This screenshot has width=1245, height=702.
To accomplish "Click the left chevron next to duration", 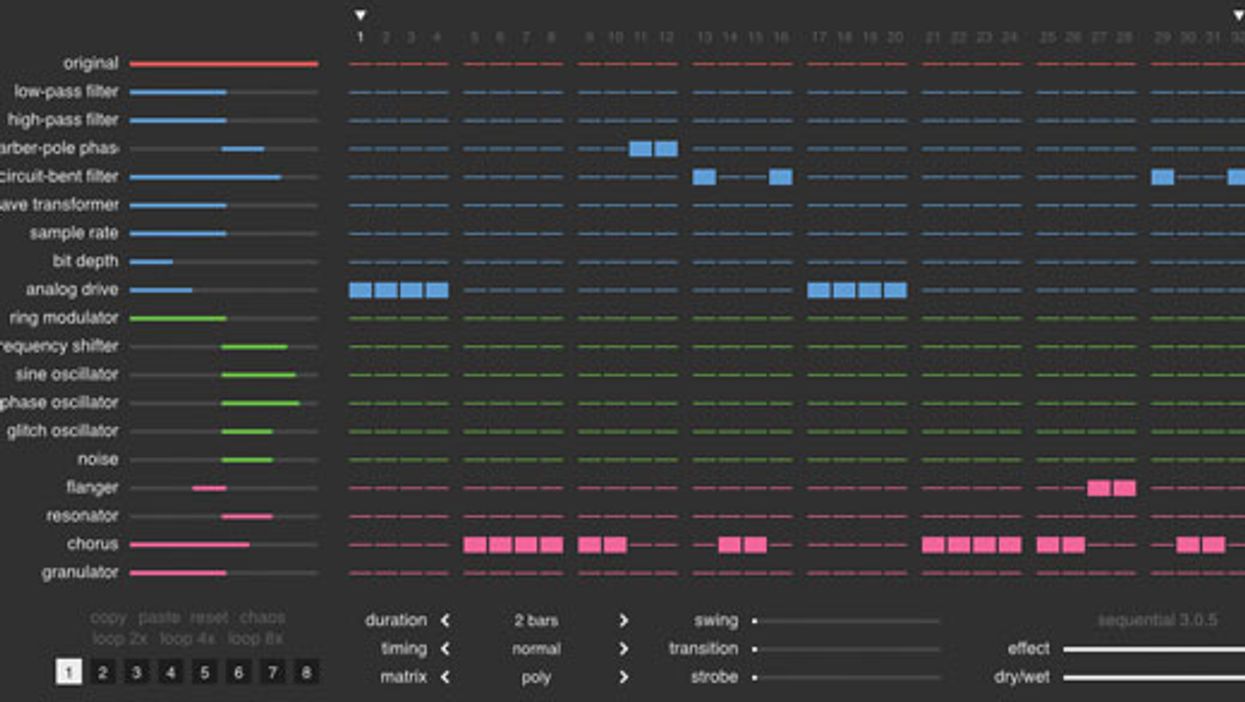I will coord(446,621).
